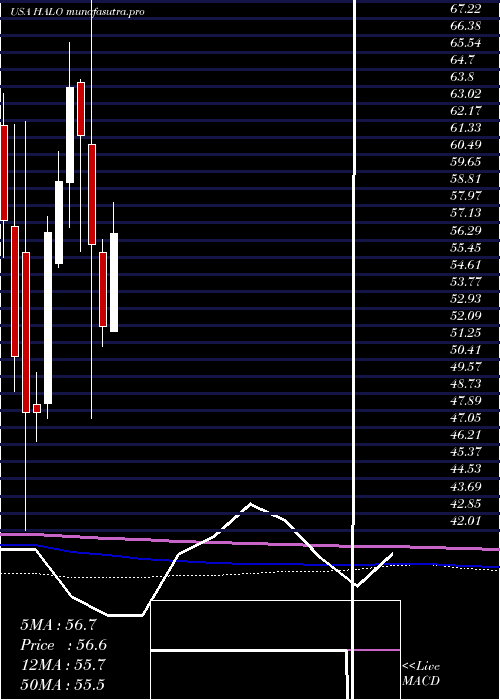Select the 57.97 price axis label
Viewport: 500px width, 700px height.
pos(465,196)
